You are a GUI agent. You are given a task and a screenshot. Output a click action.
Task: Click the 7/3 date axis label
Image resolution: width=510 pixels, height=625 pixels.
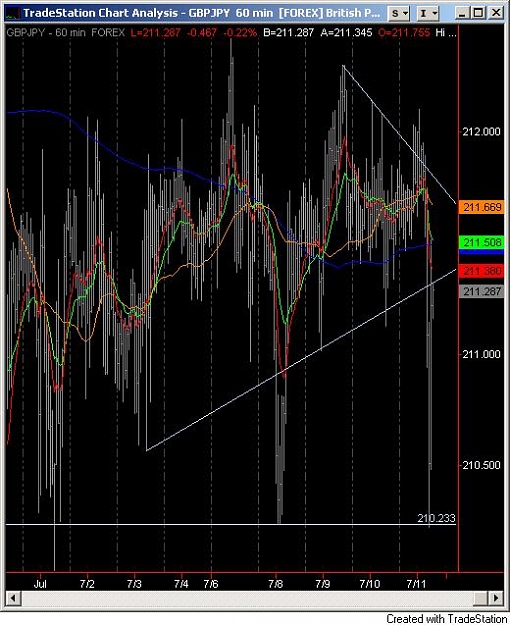coord(134,584)
